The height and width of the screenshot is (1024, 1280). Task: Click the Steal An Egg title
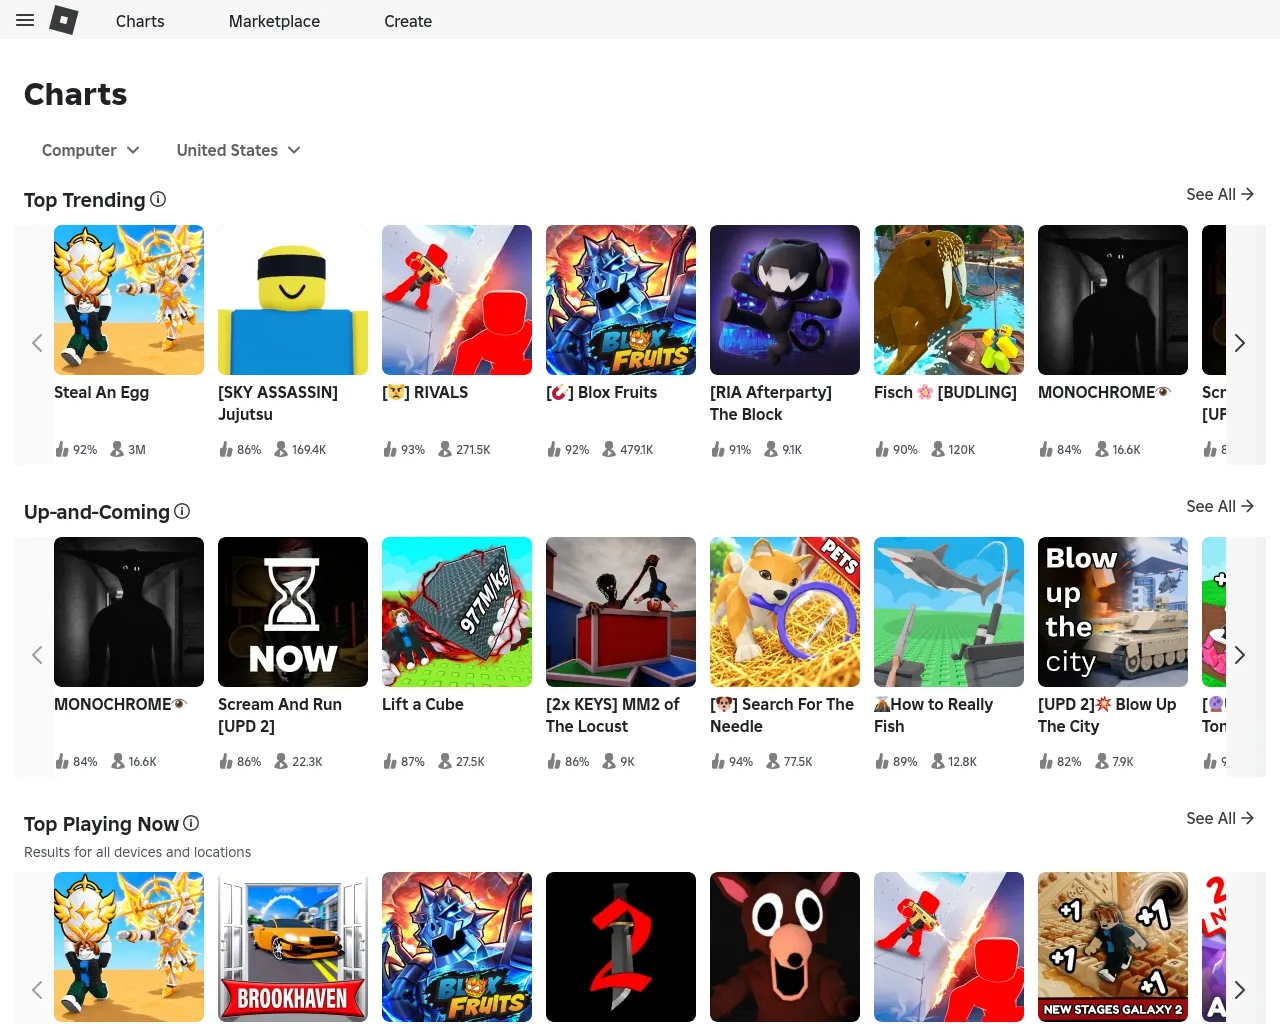[101, 392]
